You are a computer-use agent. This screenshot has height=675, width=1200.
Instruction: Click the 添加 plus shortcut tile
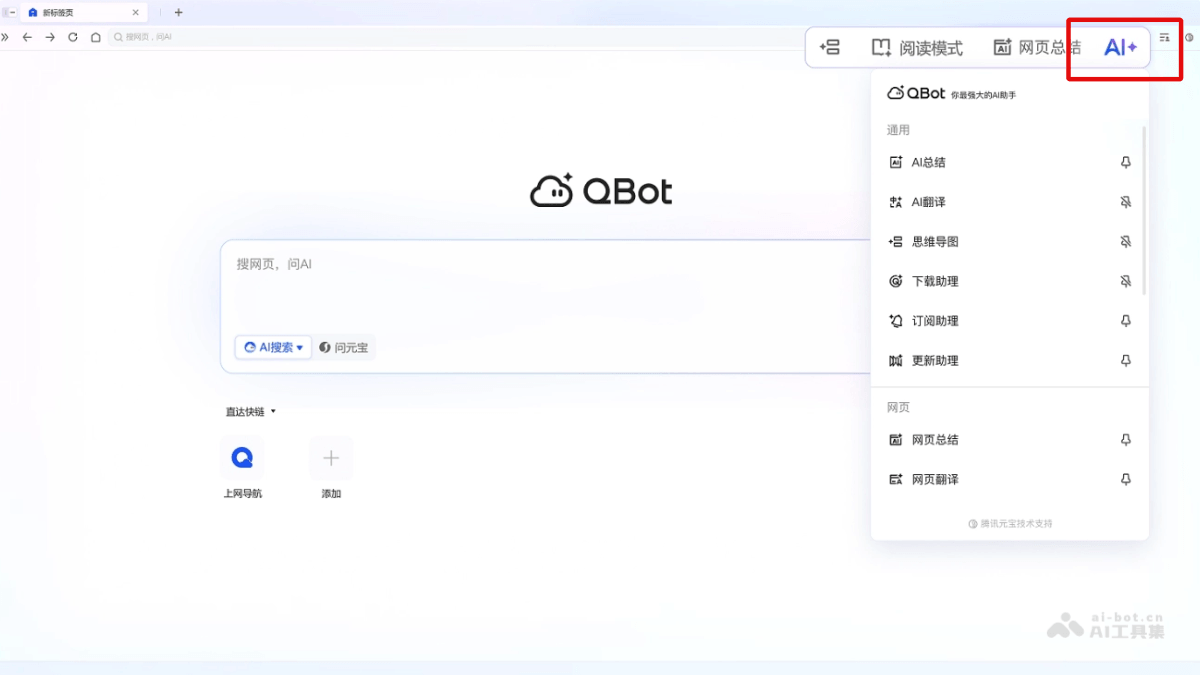[x=331, y=458]
